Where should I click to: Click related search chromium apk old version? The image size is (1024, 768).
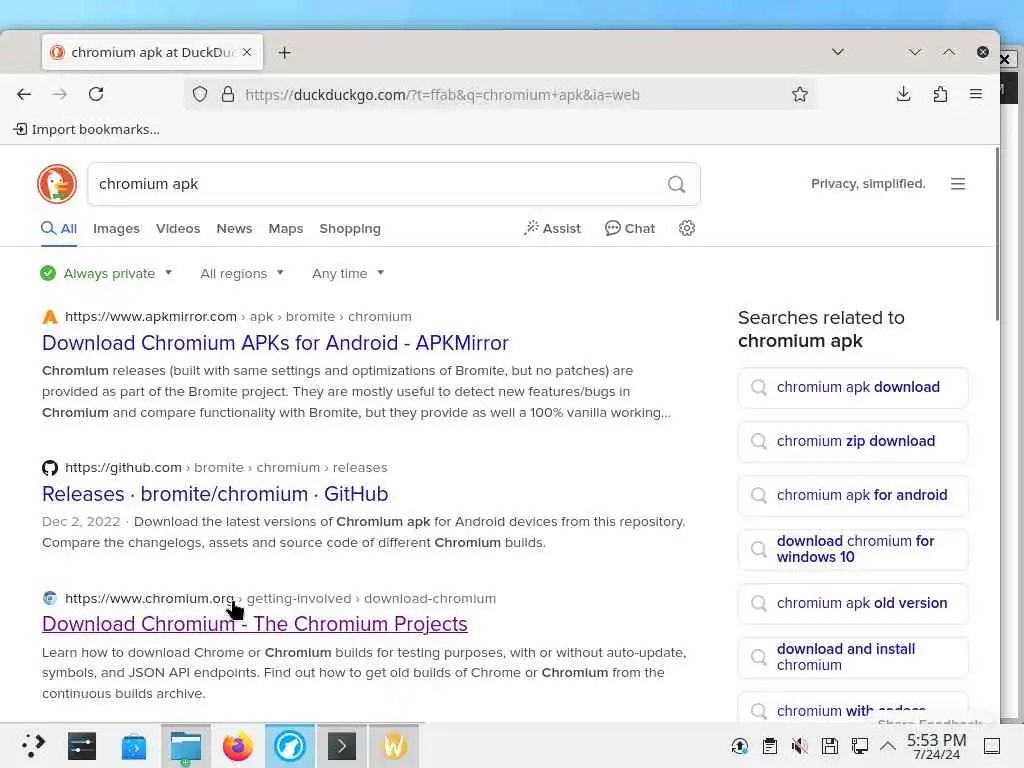coord(853,603)
